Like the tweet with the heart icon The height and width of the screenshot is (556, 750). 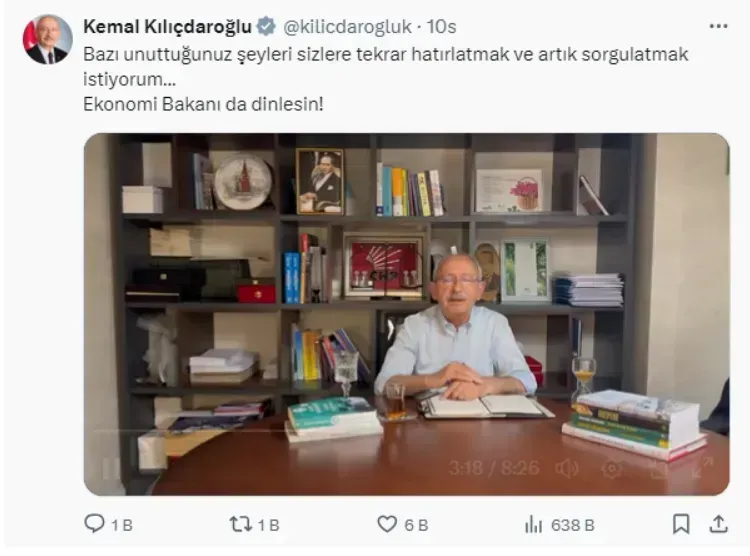[387, 524]
